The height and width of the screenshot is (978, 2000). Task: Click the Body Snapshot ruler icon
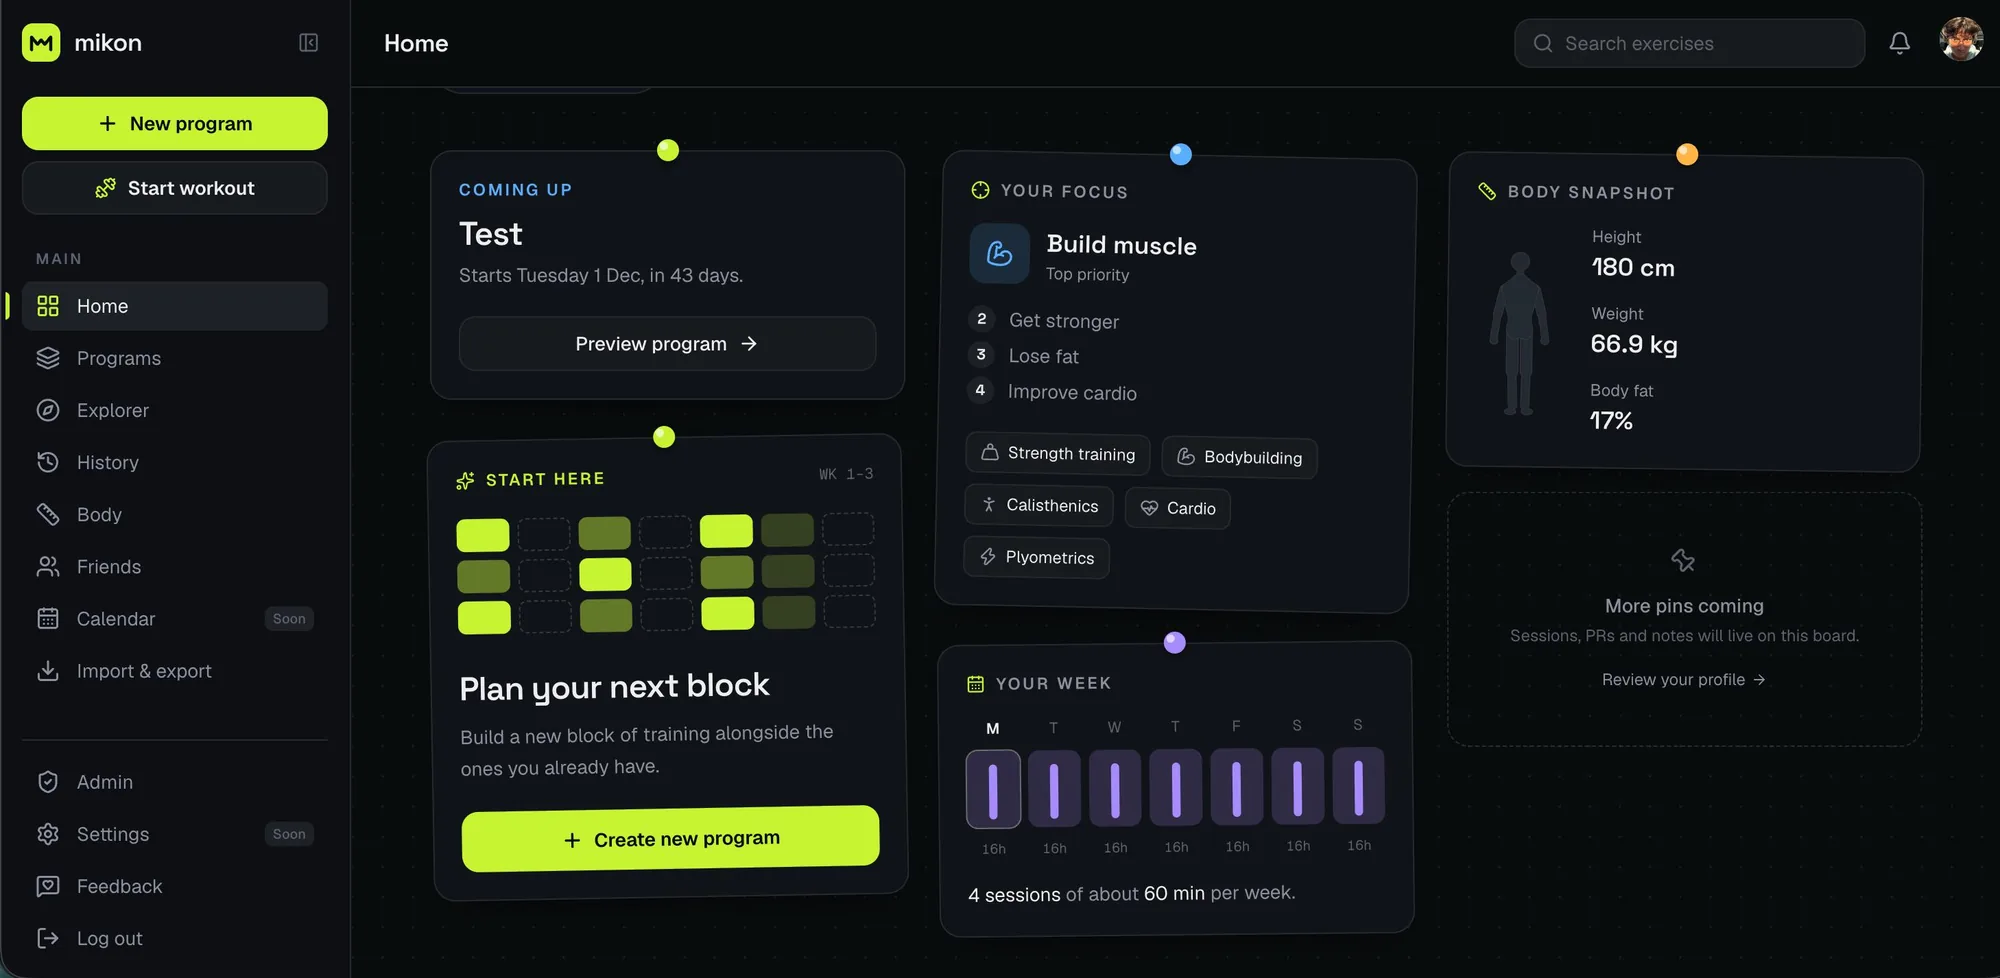click(x=1487, y=191)
